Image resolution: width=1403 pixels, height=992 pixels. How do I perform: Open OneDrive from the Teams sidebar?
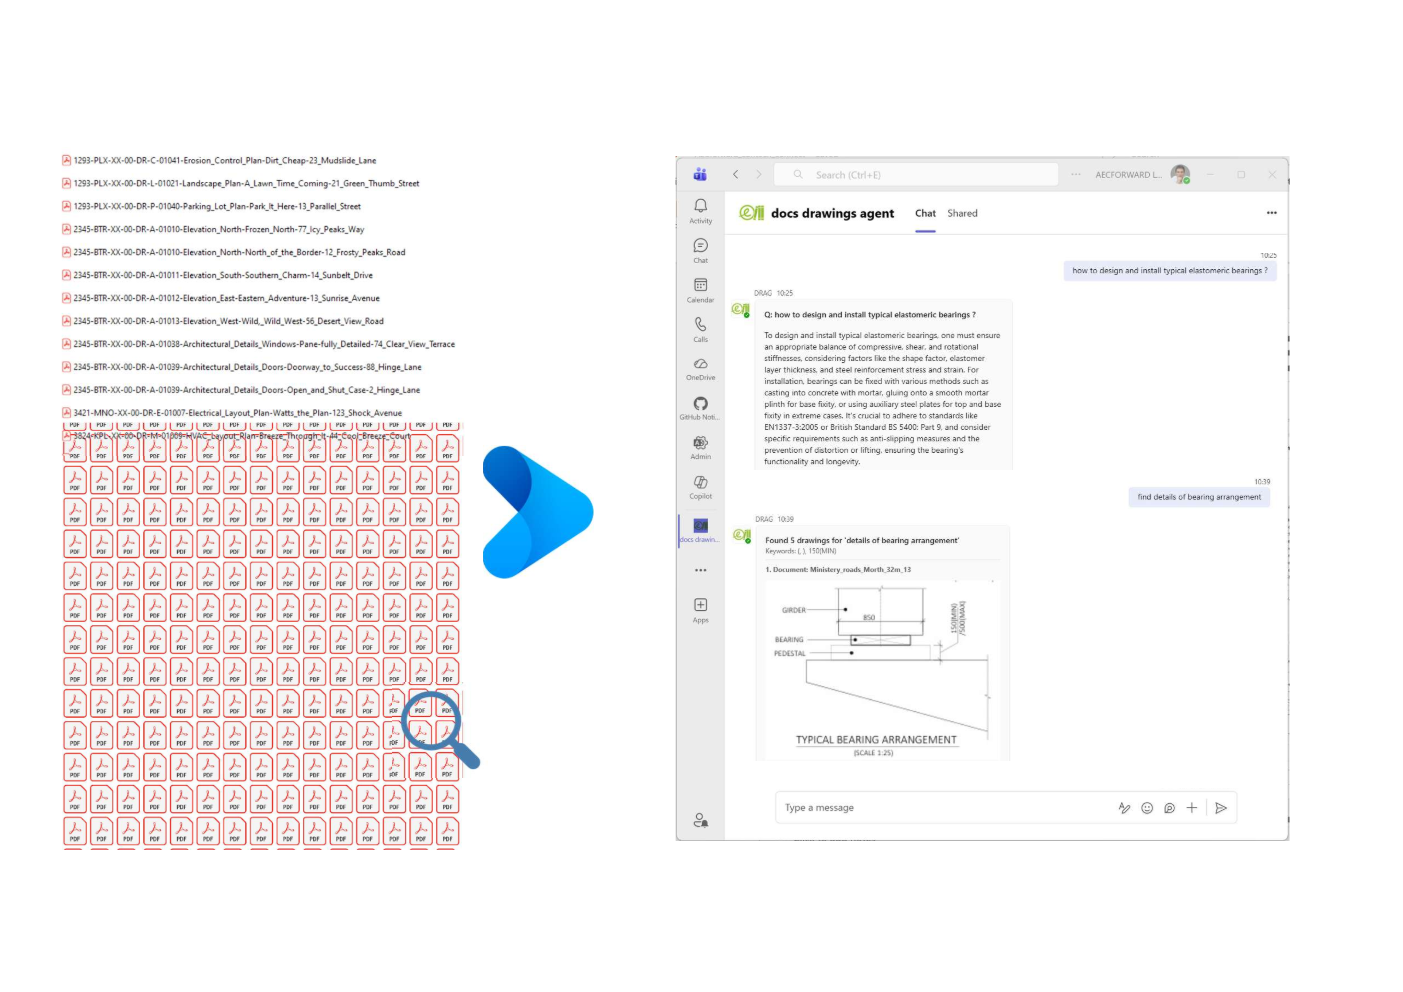point(700,369)
